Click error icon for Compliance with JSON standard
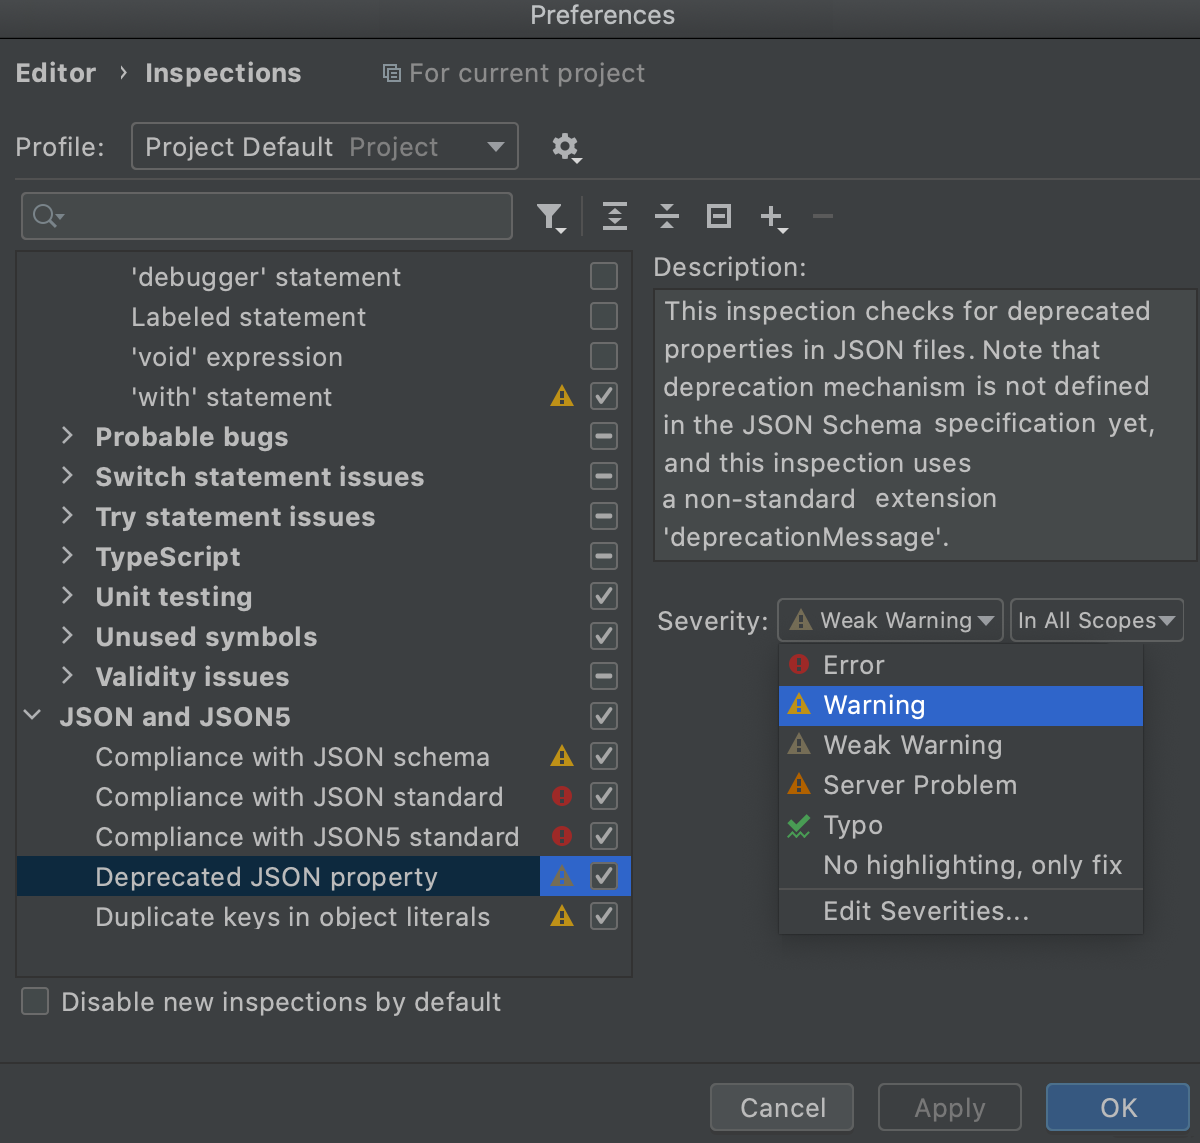Viewport: 1200px width, 1143px height. pyautogui.click(x=562, y=797)
